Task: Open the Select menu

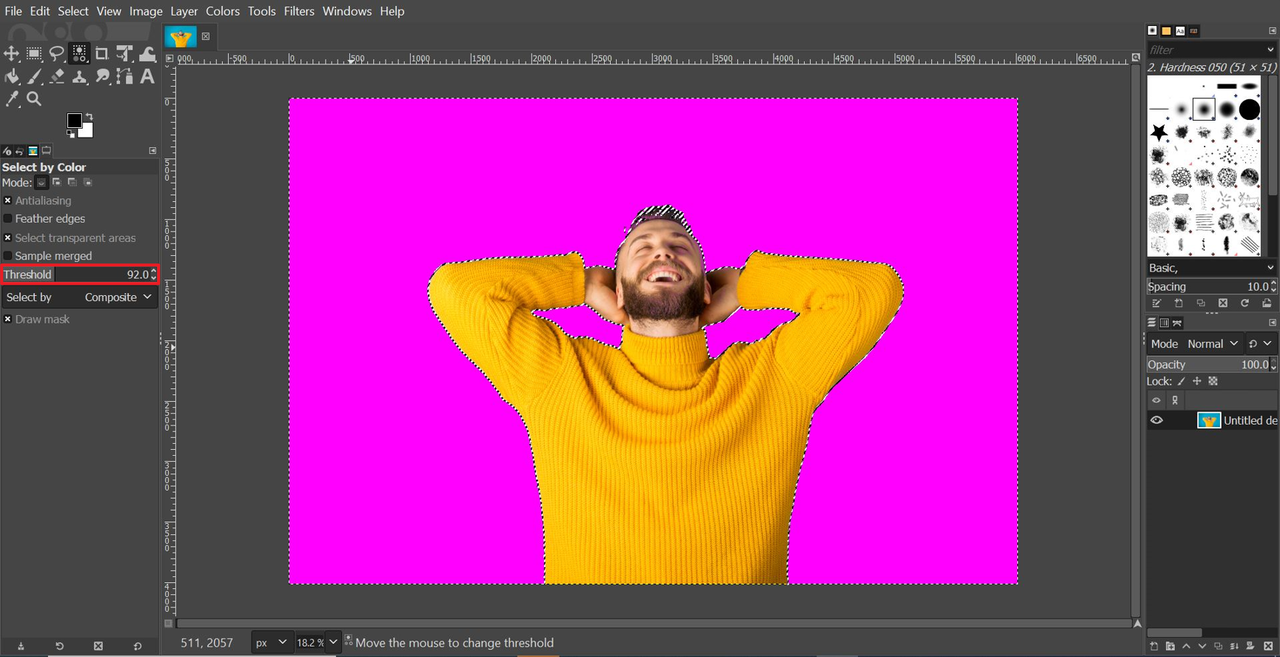Action: pyautogui.click(x=73, y=11)
